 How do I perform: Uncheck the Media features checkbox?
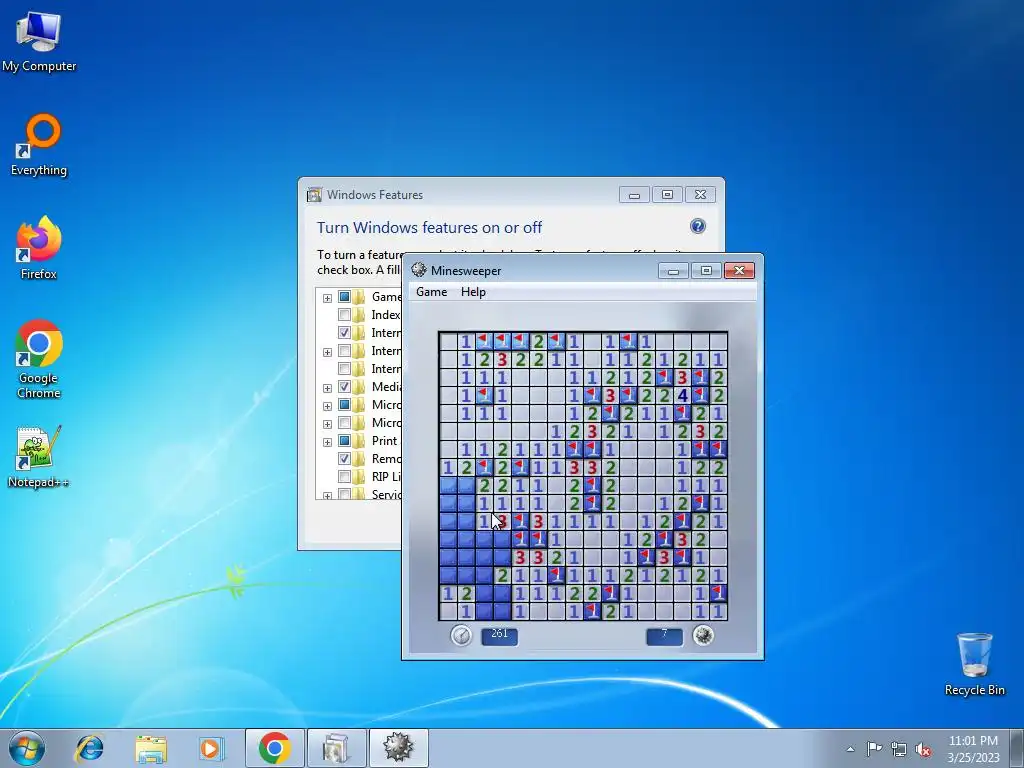344,387
